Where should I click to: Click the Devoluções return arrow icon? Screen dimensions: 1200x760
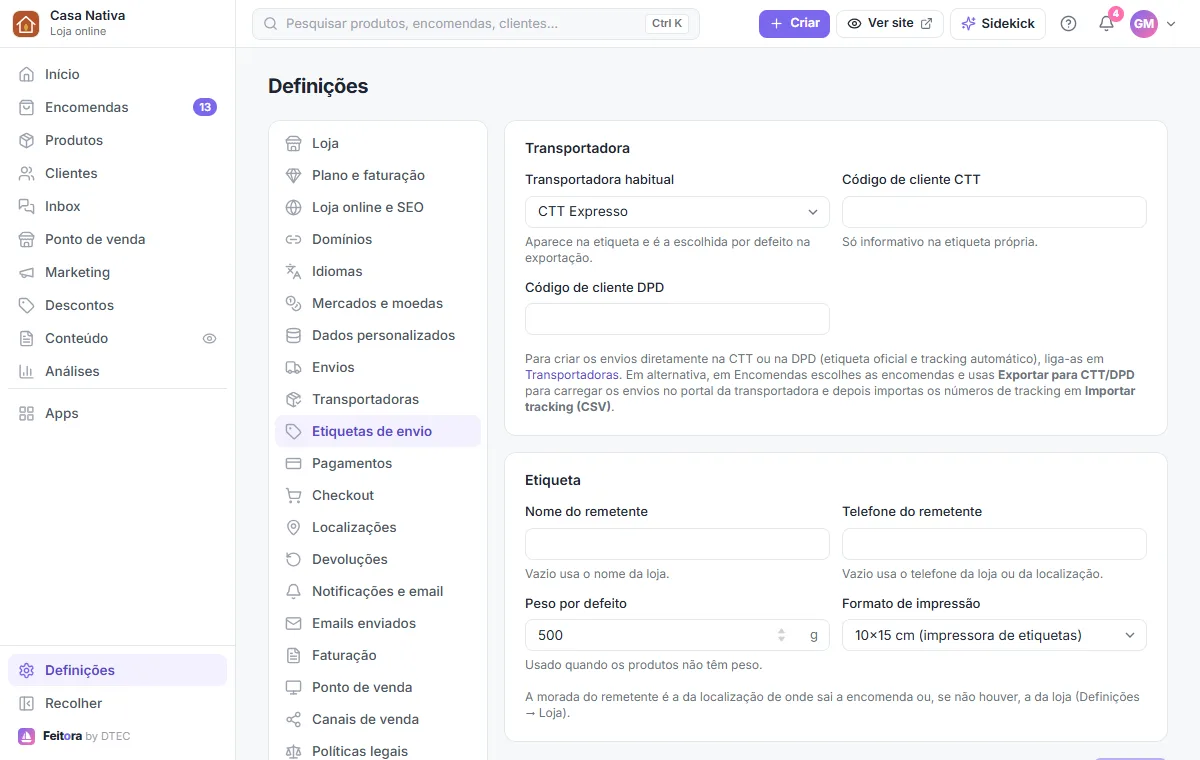click(x=293, y=559)
